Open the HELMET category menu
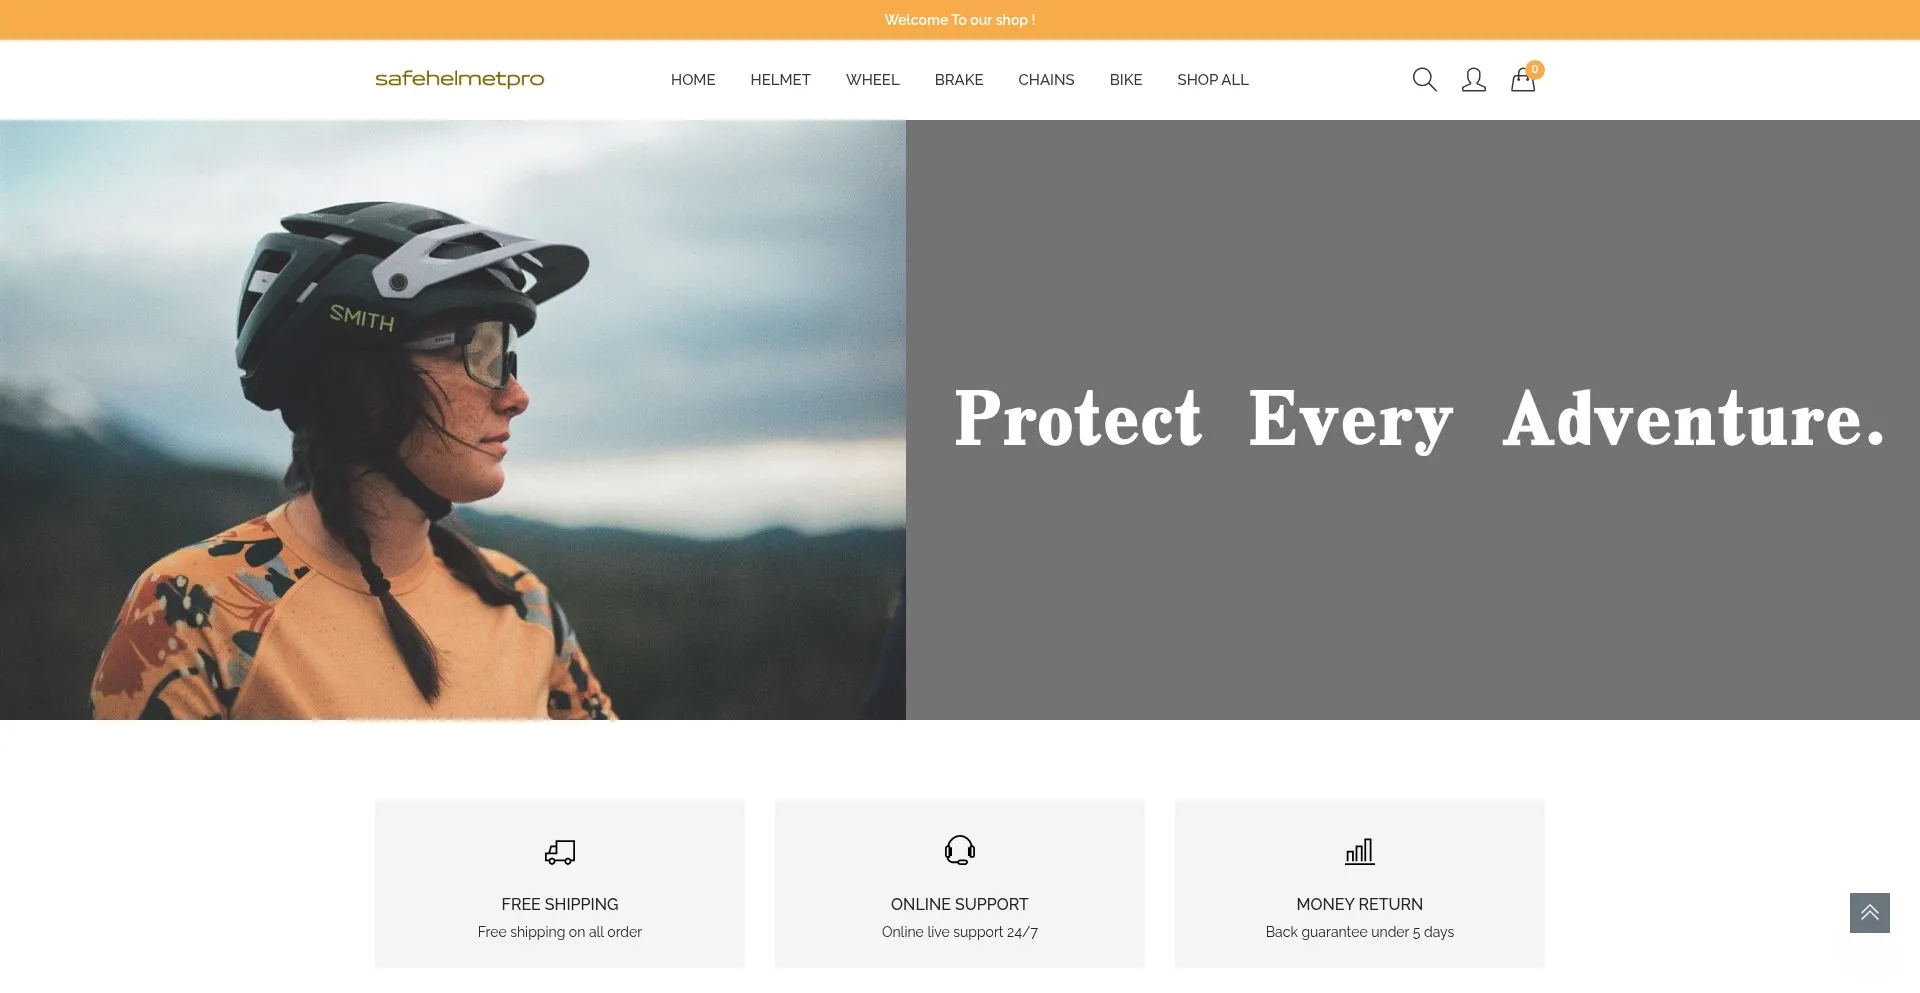This screenshot has width=1920, height=993. (780, 80)
